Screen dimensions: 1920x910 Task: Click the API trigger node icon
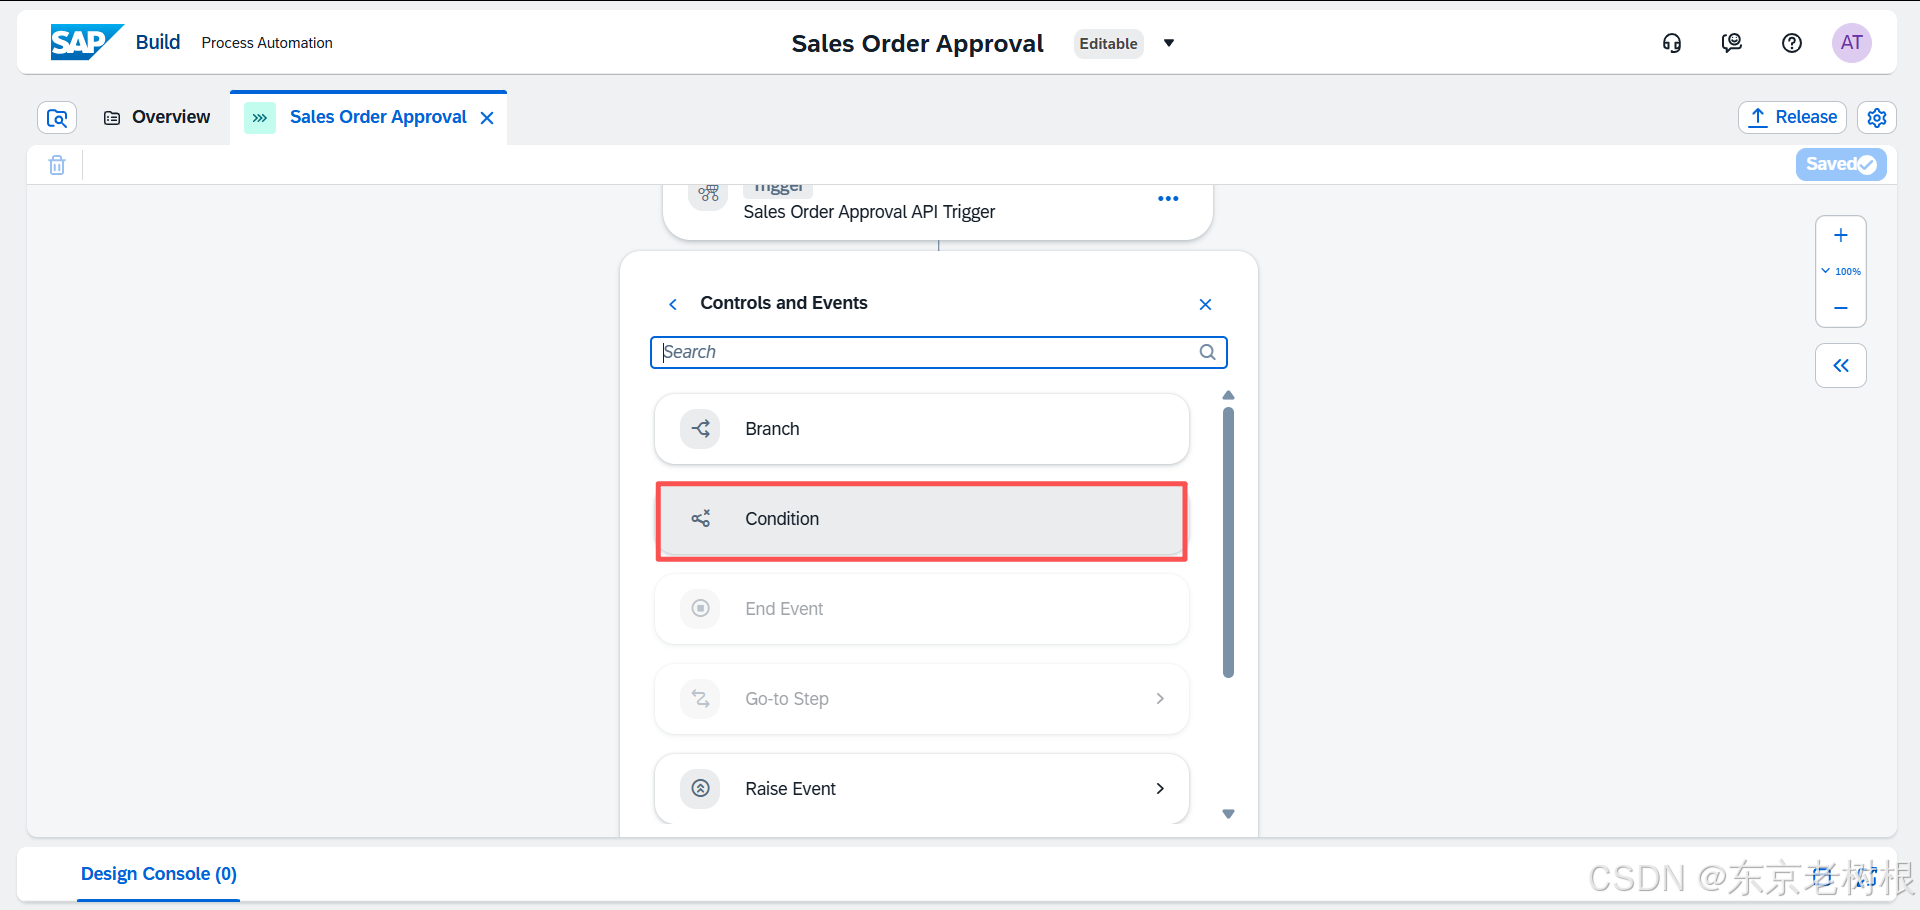coord(708,193)
